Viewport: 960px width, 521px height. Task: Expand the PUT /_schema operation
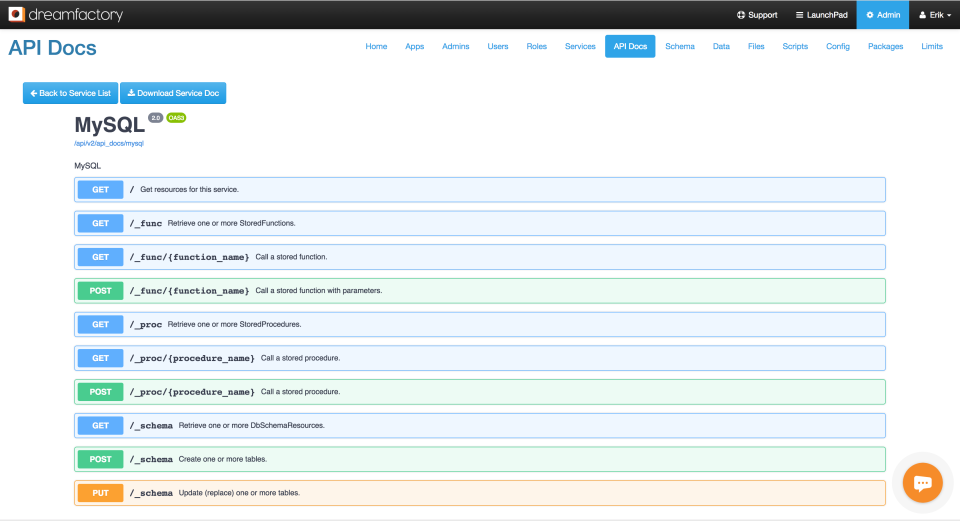point(480,493)
